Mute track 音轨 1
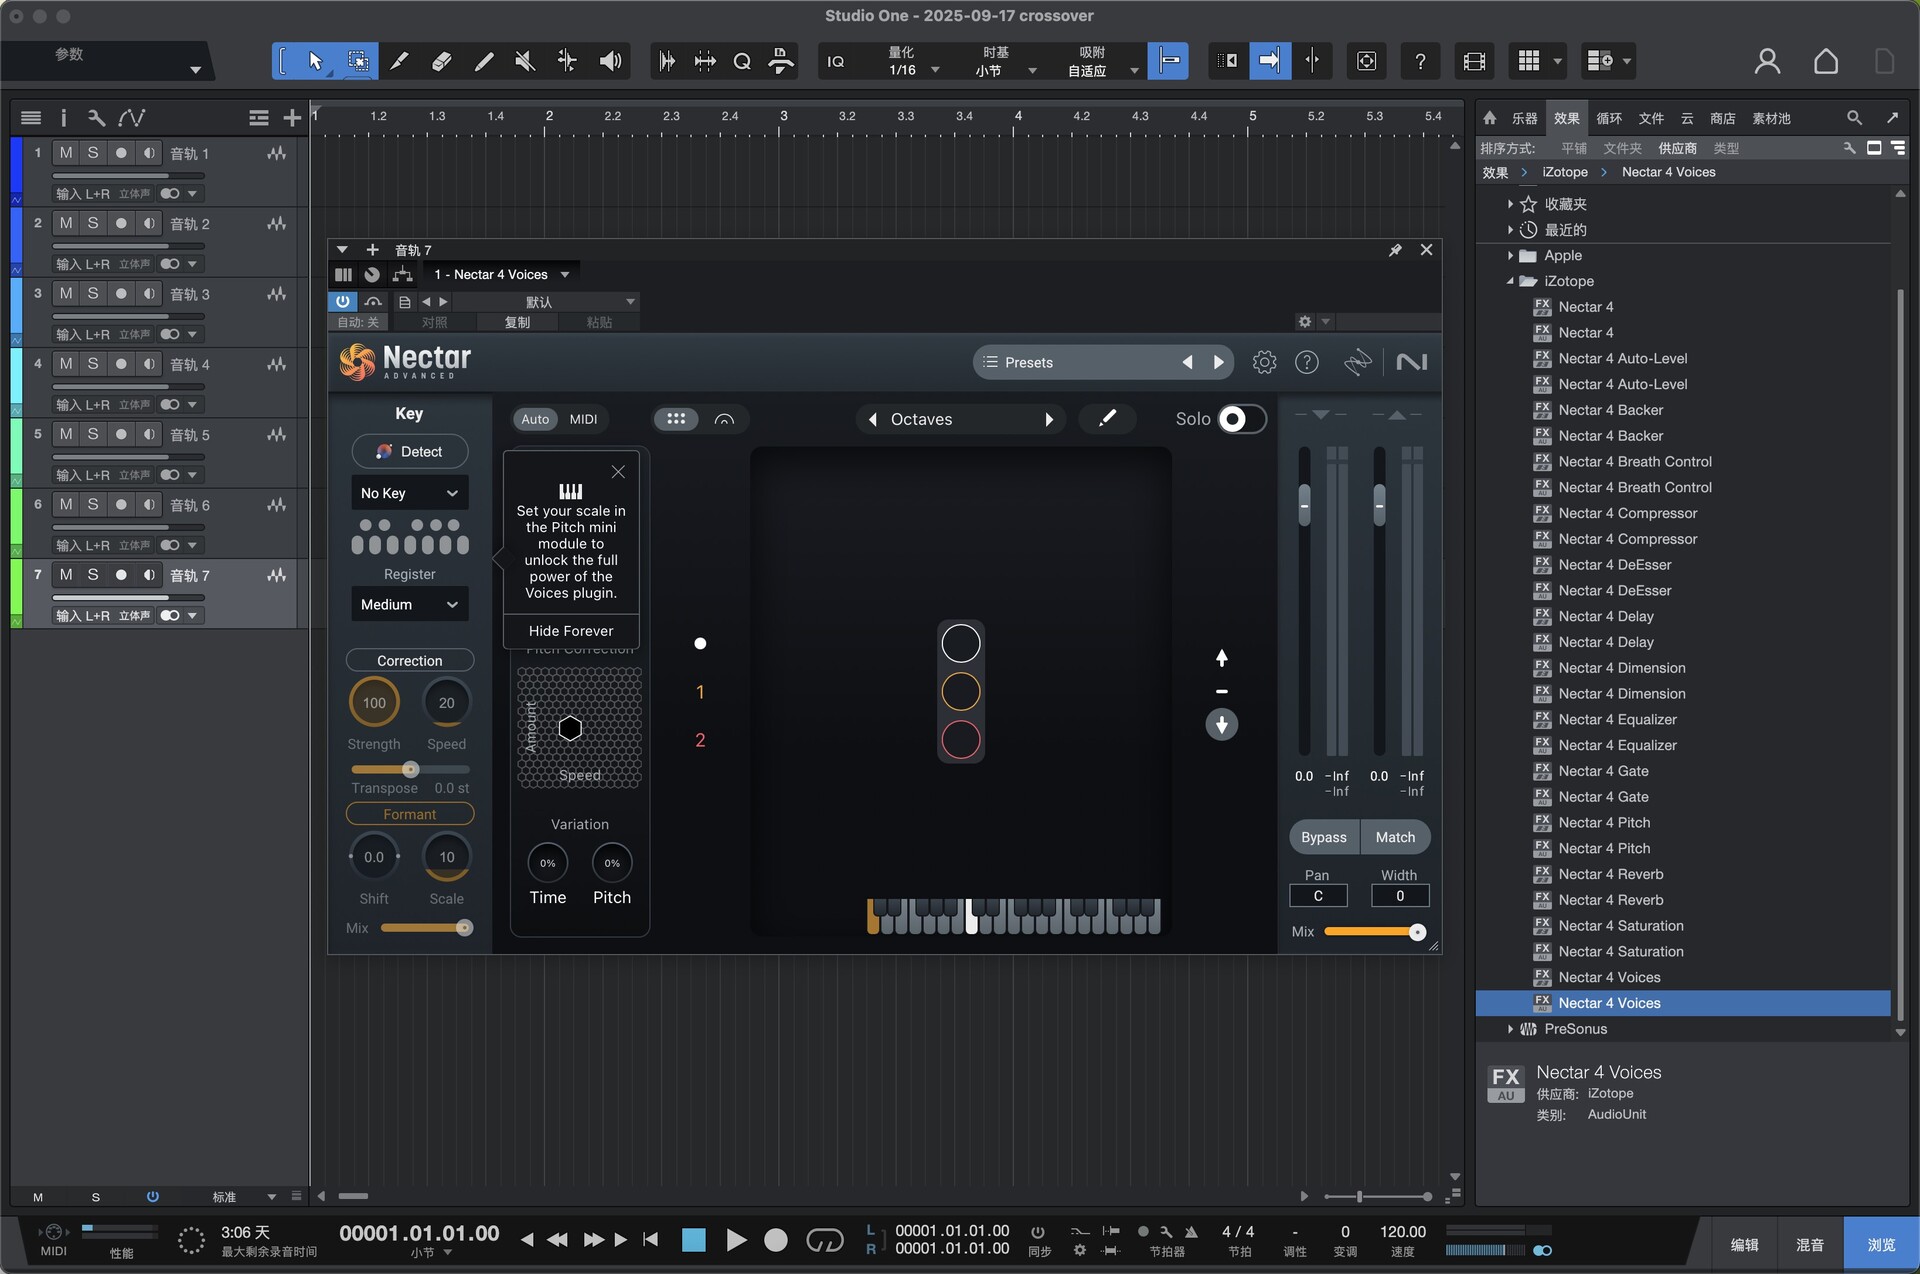Image resolution: width=1920 pixels, height=1274 pixels. 66,153
